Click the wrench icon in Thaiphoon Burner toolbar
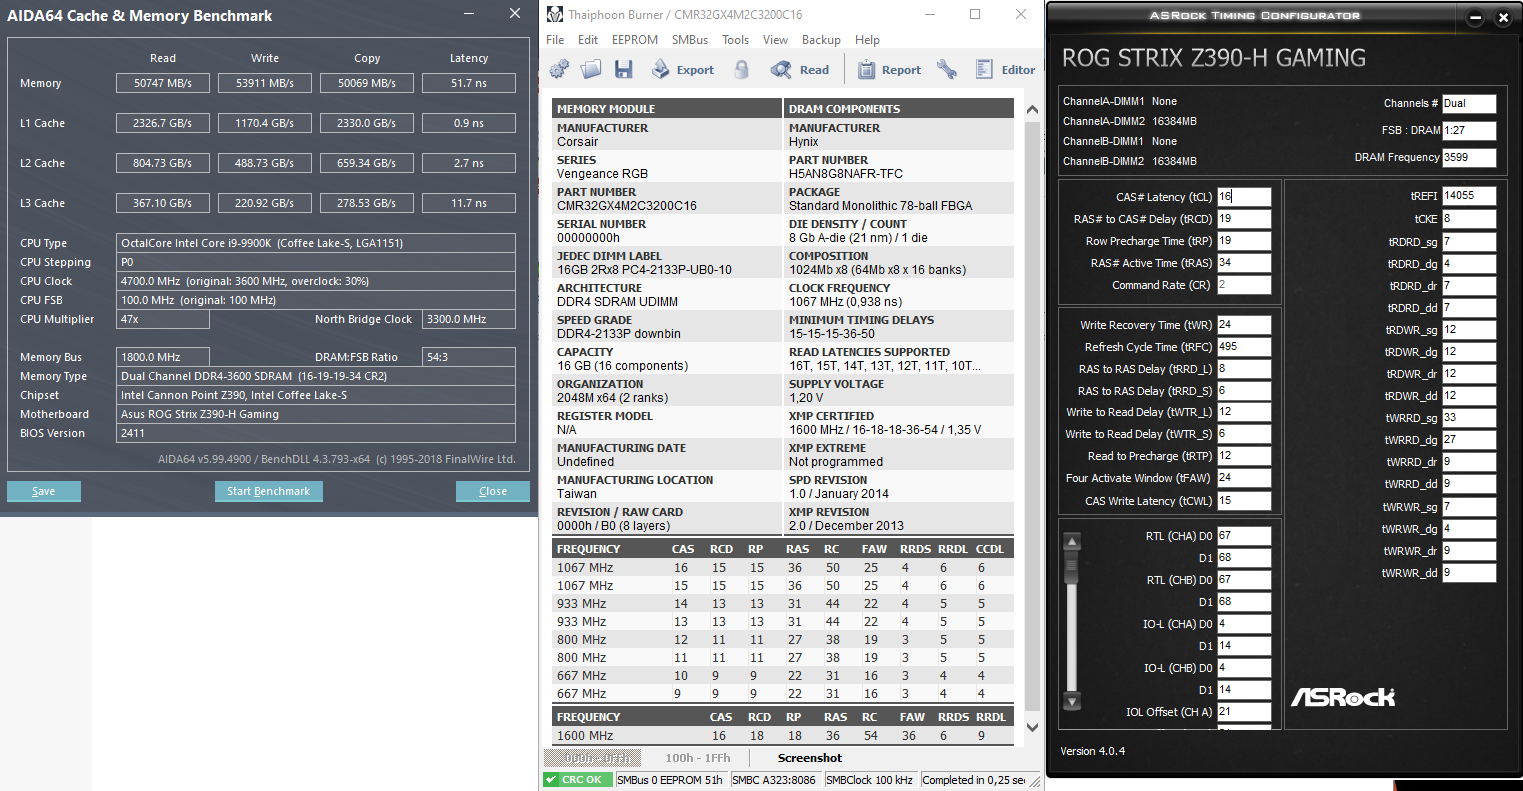Image resolution: width=1523 pixels, height=791 pixels. (947, 69)
